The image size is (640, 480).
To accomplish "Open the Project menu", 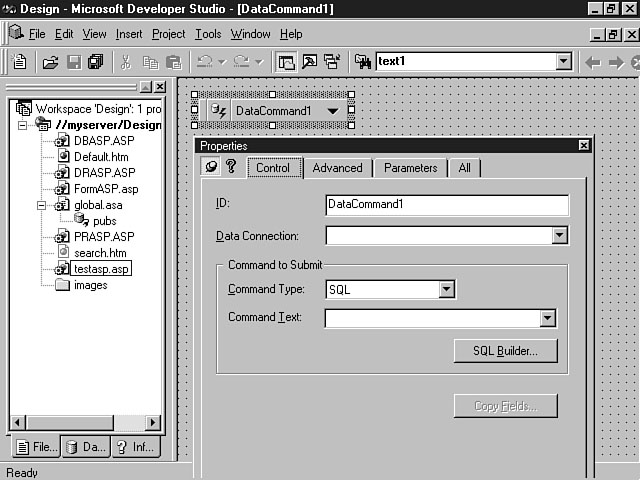I will [x=168, y=34].
